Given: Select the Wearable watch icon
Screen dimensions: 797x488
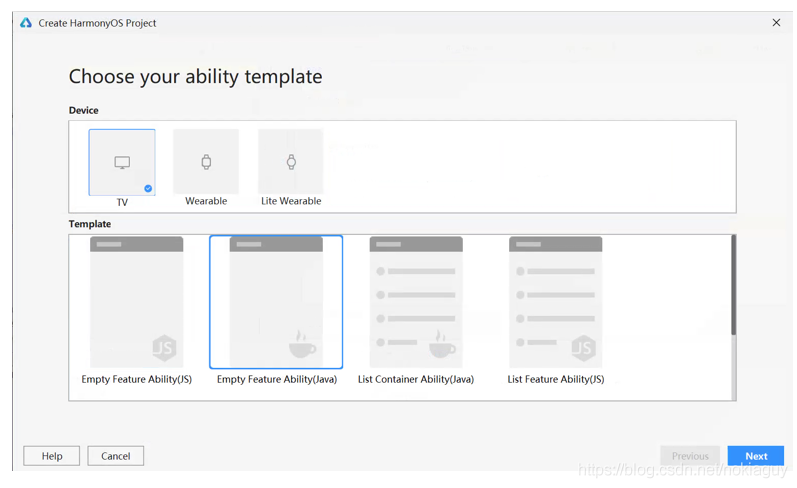Looking at the screenshot, I should 206,162.
